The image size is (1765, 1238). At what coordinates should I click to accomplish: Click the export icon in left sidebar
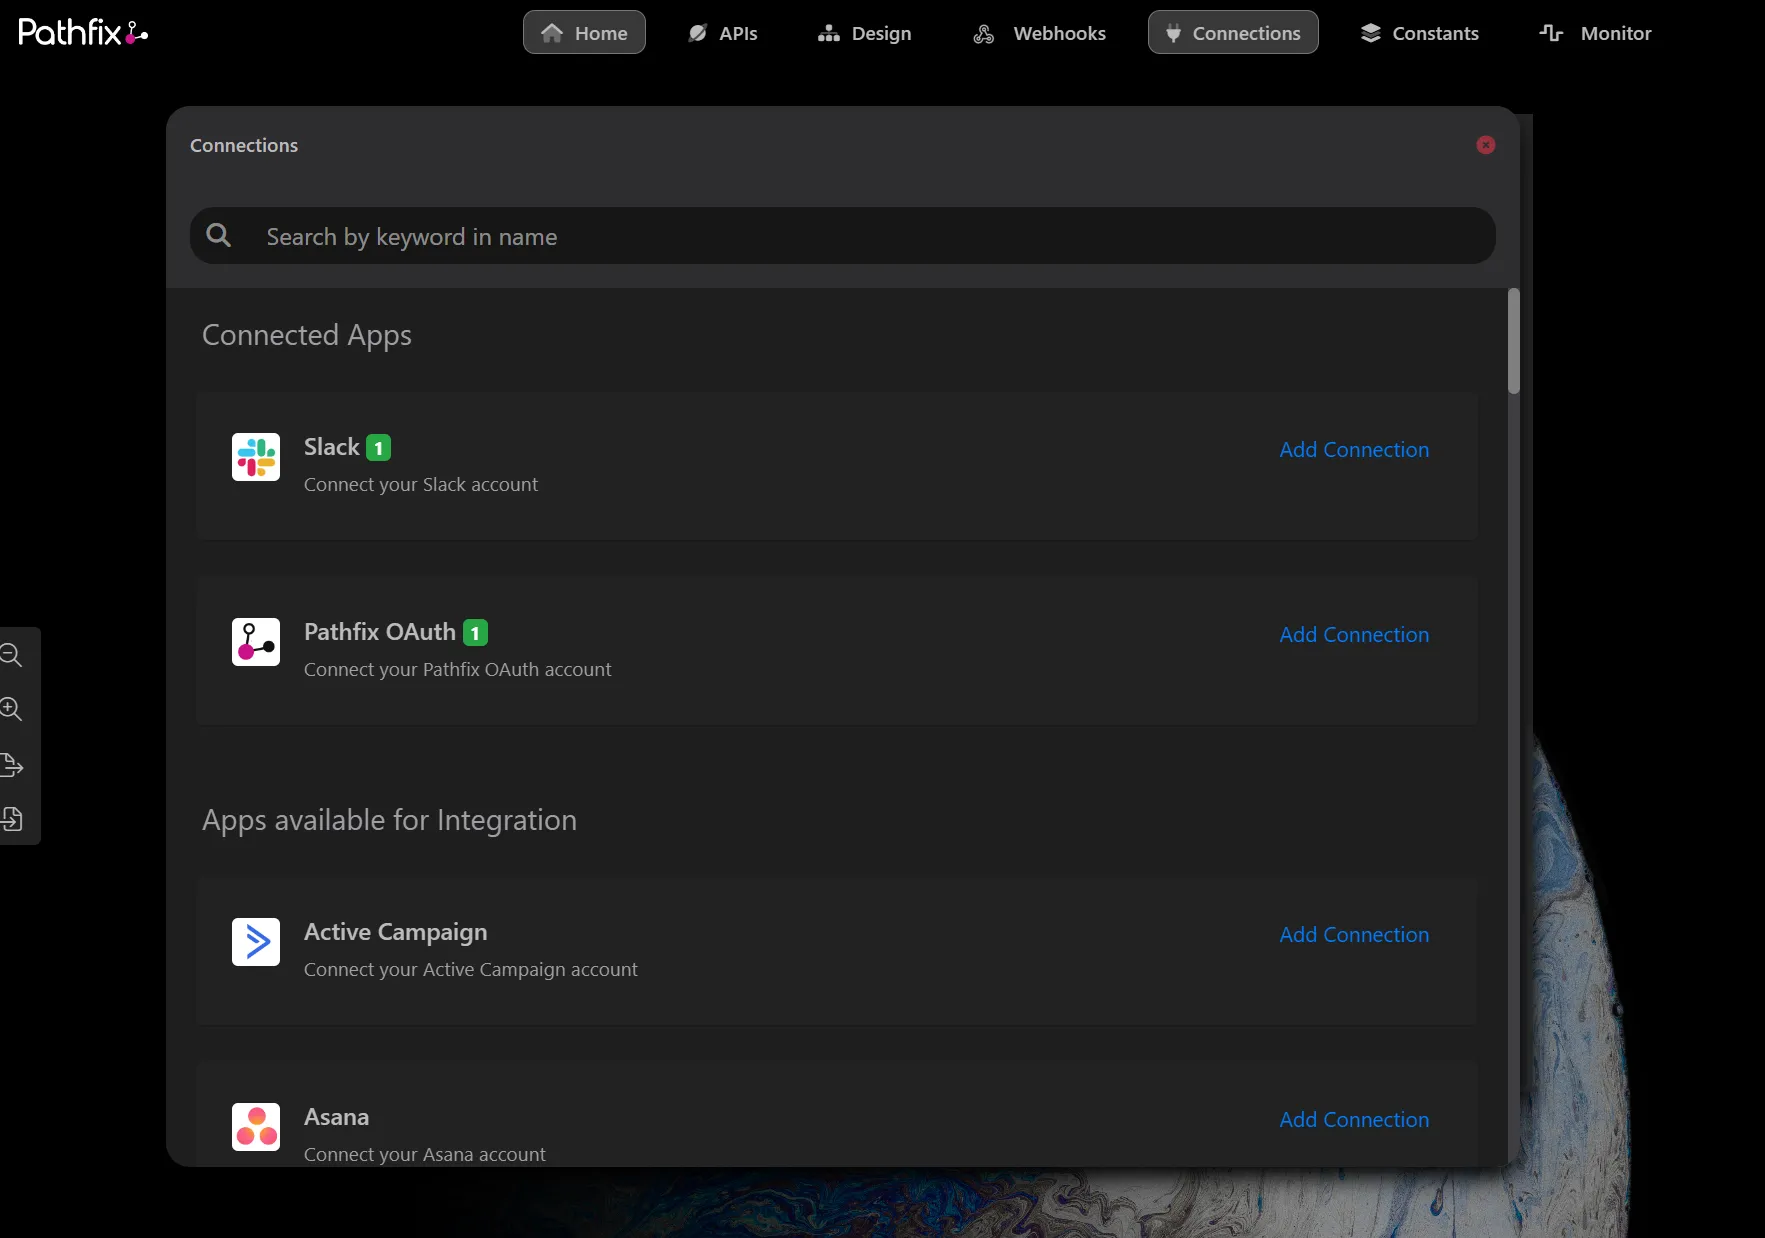11,765
